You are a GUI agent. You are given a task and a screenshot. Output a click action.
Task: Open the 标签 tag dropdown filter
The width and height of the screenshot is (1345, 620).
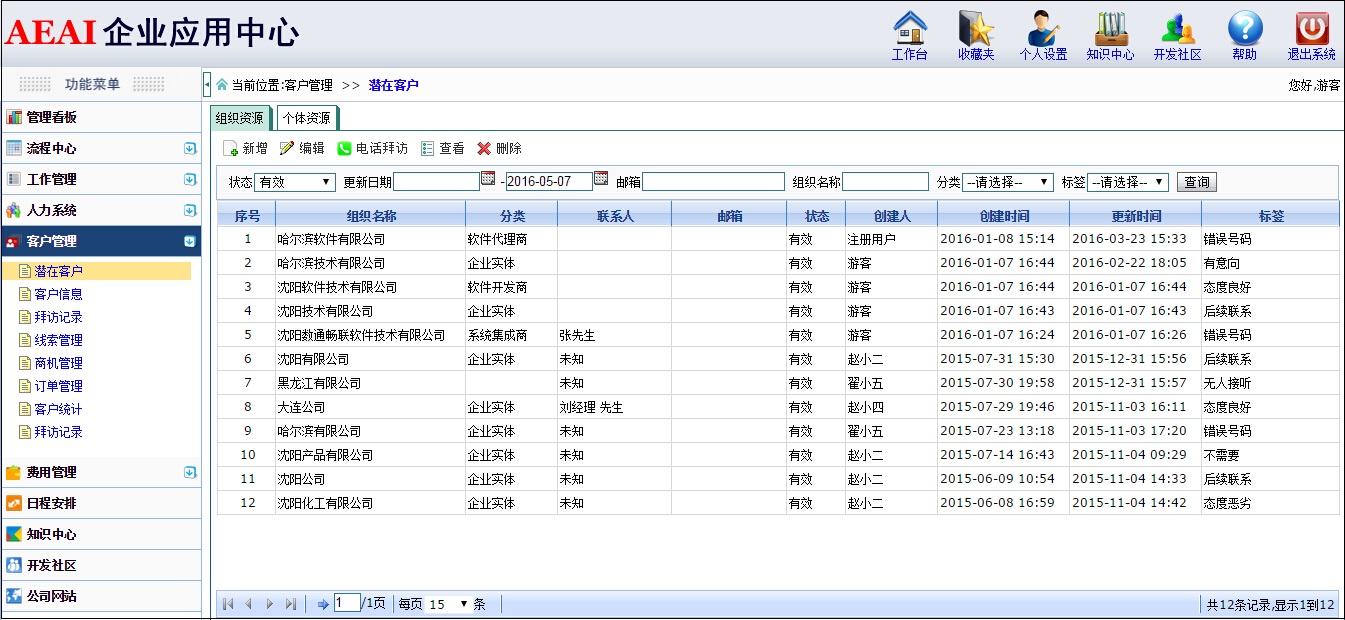pyautogui.click(x=1127, y=182)
